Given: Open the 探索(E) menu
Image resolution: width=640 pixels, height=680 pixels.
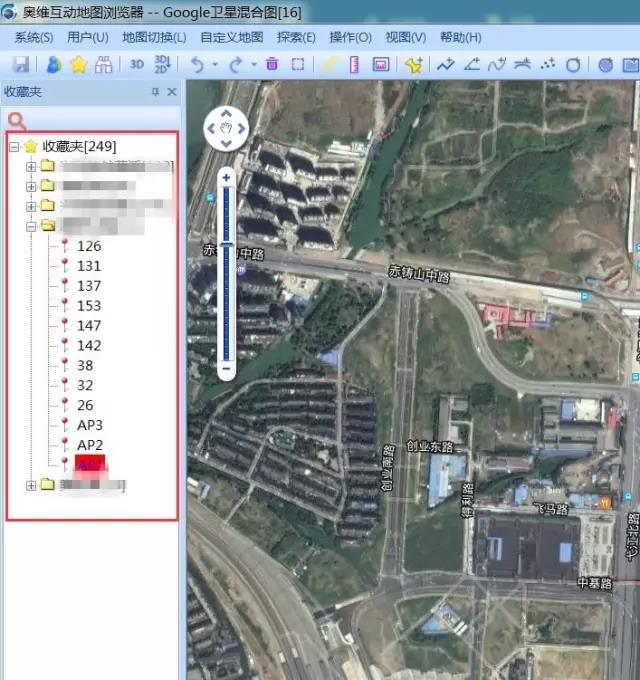Looking at the screenshot, I should pyautogui.click(x=296, y=37).
